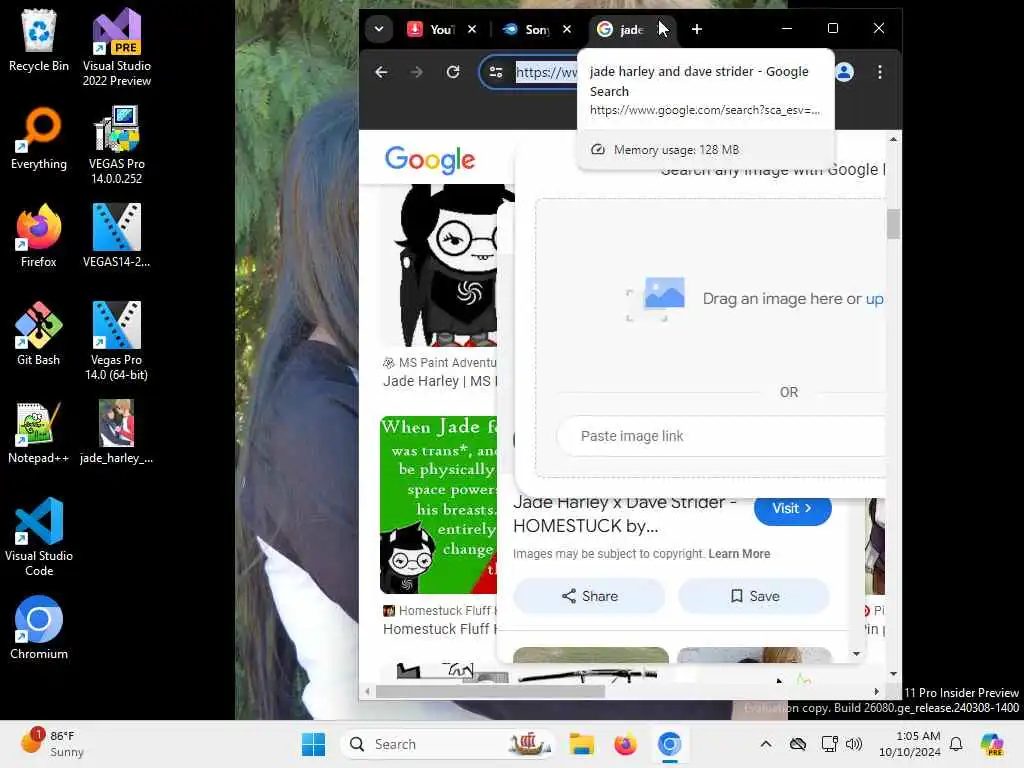Open network display tray icon
The height and width of the screenshot is (768, 1024).
[x=829, y=744]
